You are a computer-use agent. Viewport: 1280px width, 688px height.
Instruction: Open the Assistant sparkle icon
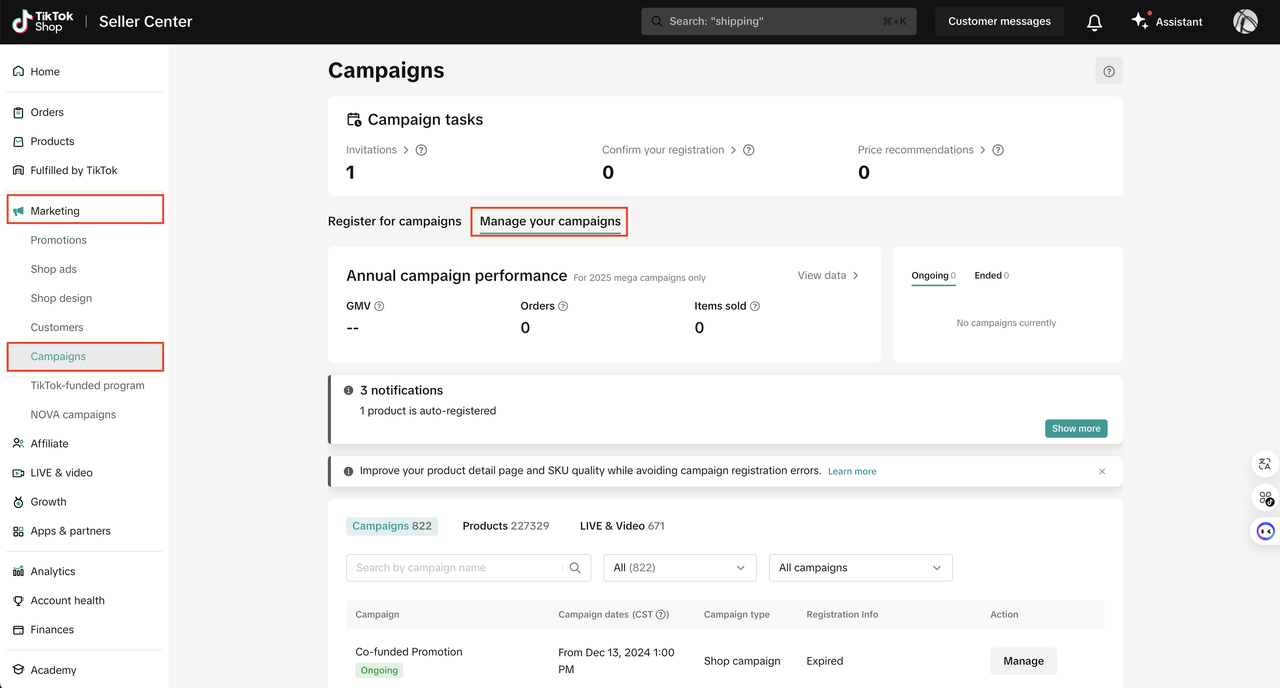(x=1140, y=21)
